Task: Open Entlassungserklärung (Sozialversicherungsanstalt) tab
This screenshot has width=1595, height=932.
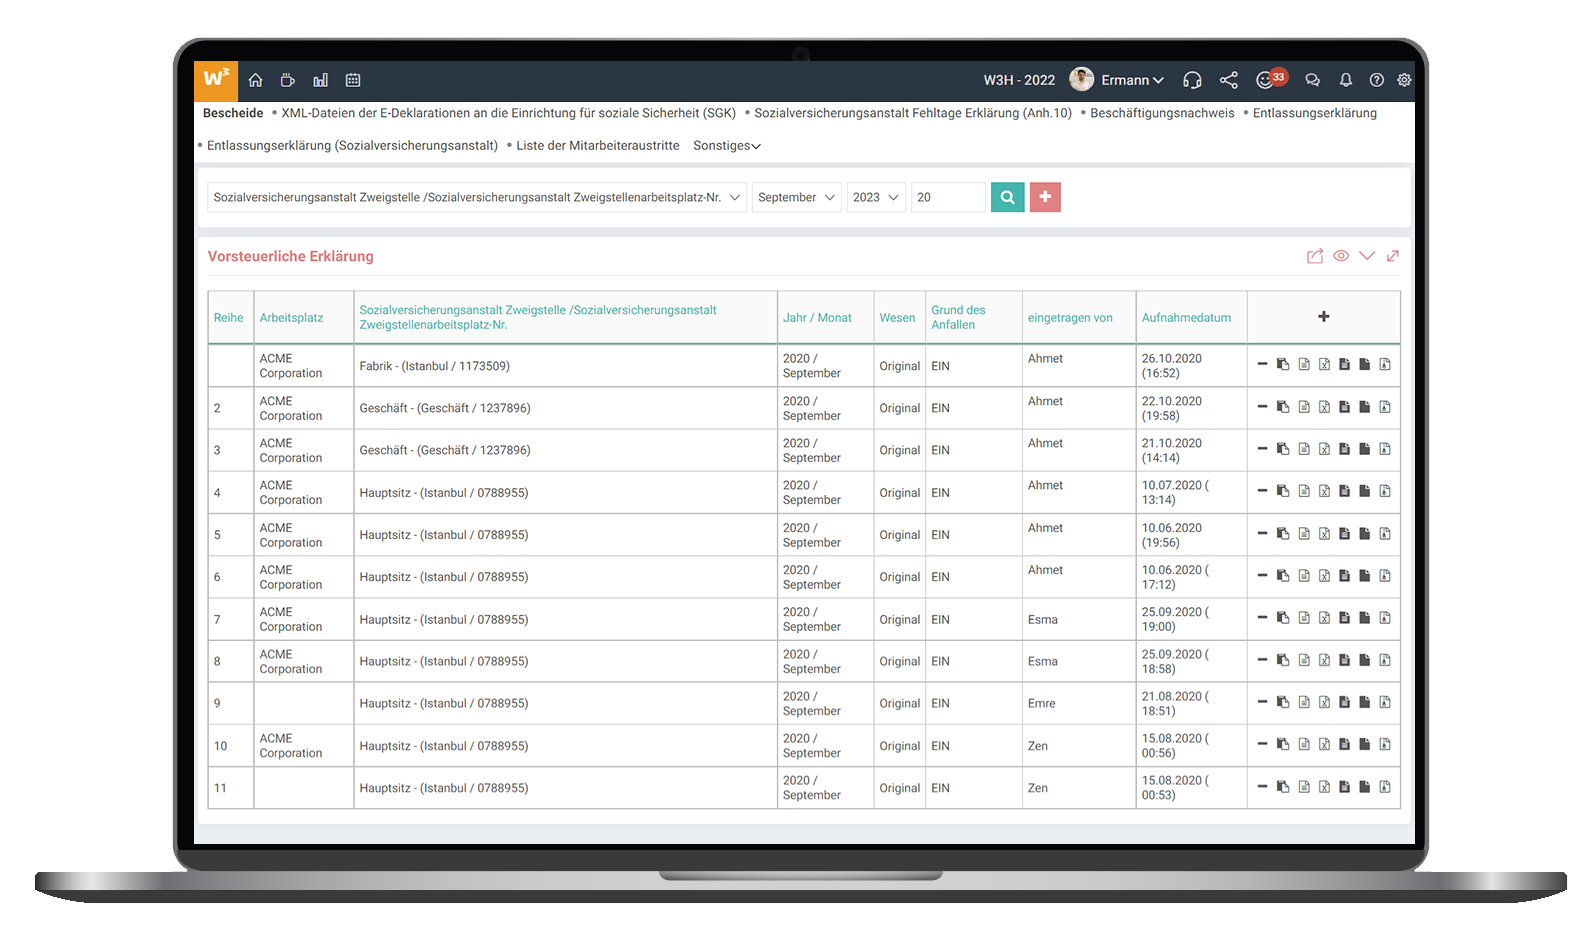Action: click(x=352, y=145)
